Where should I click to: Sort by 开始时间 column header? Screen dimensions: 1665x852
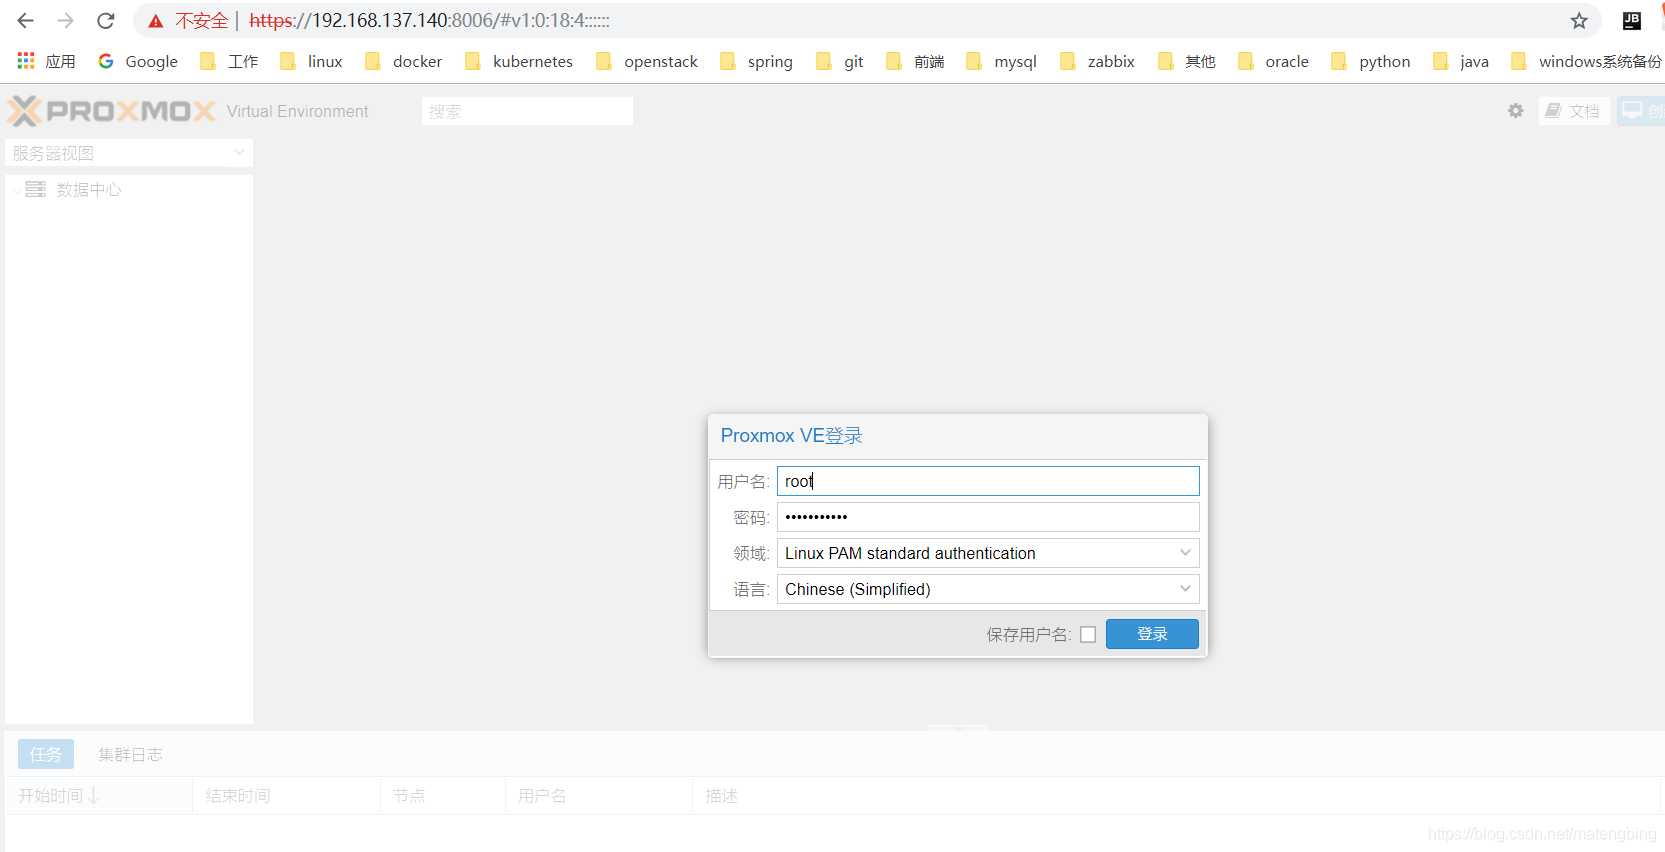click(x=98, y=796)
